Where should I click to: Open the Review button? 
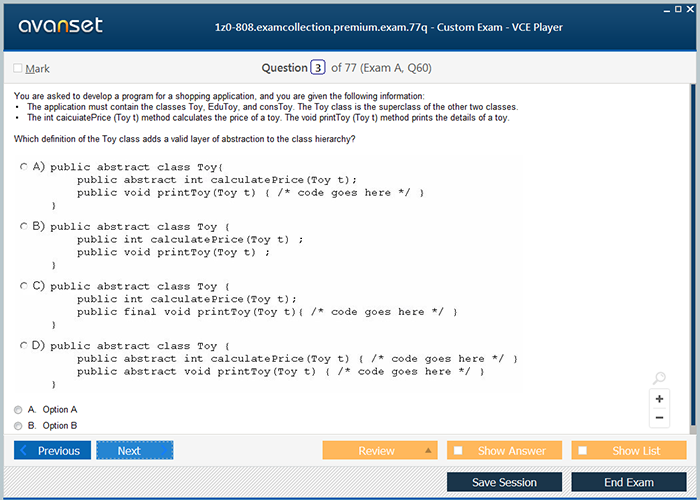tap(380, 450)
